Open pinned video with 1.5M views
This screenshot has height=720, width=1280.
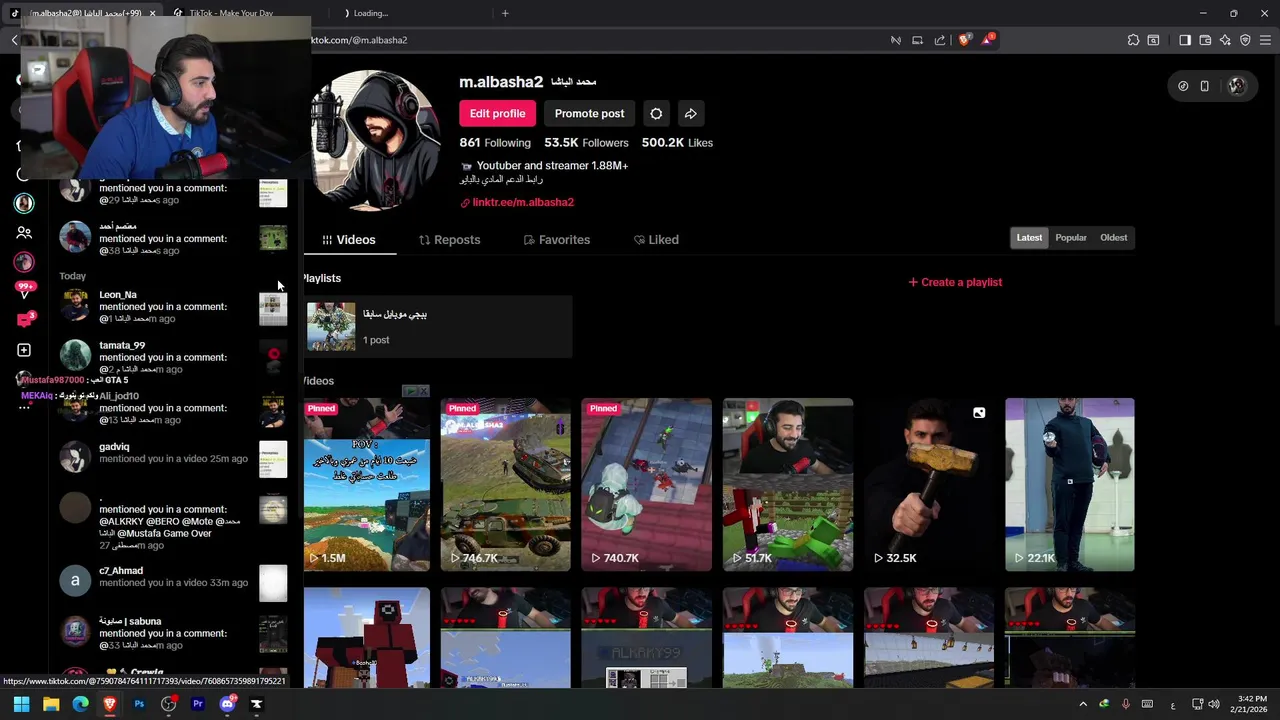click(x=366, y=484)
